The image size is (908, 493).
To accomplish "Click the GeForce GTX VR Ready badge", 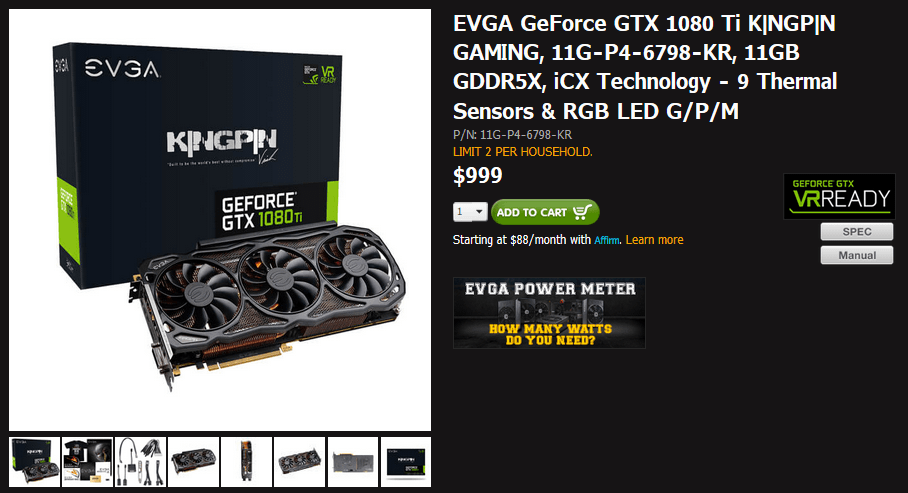I will point(839,196).
